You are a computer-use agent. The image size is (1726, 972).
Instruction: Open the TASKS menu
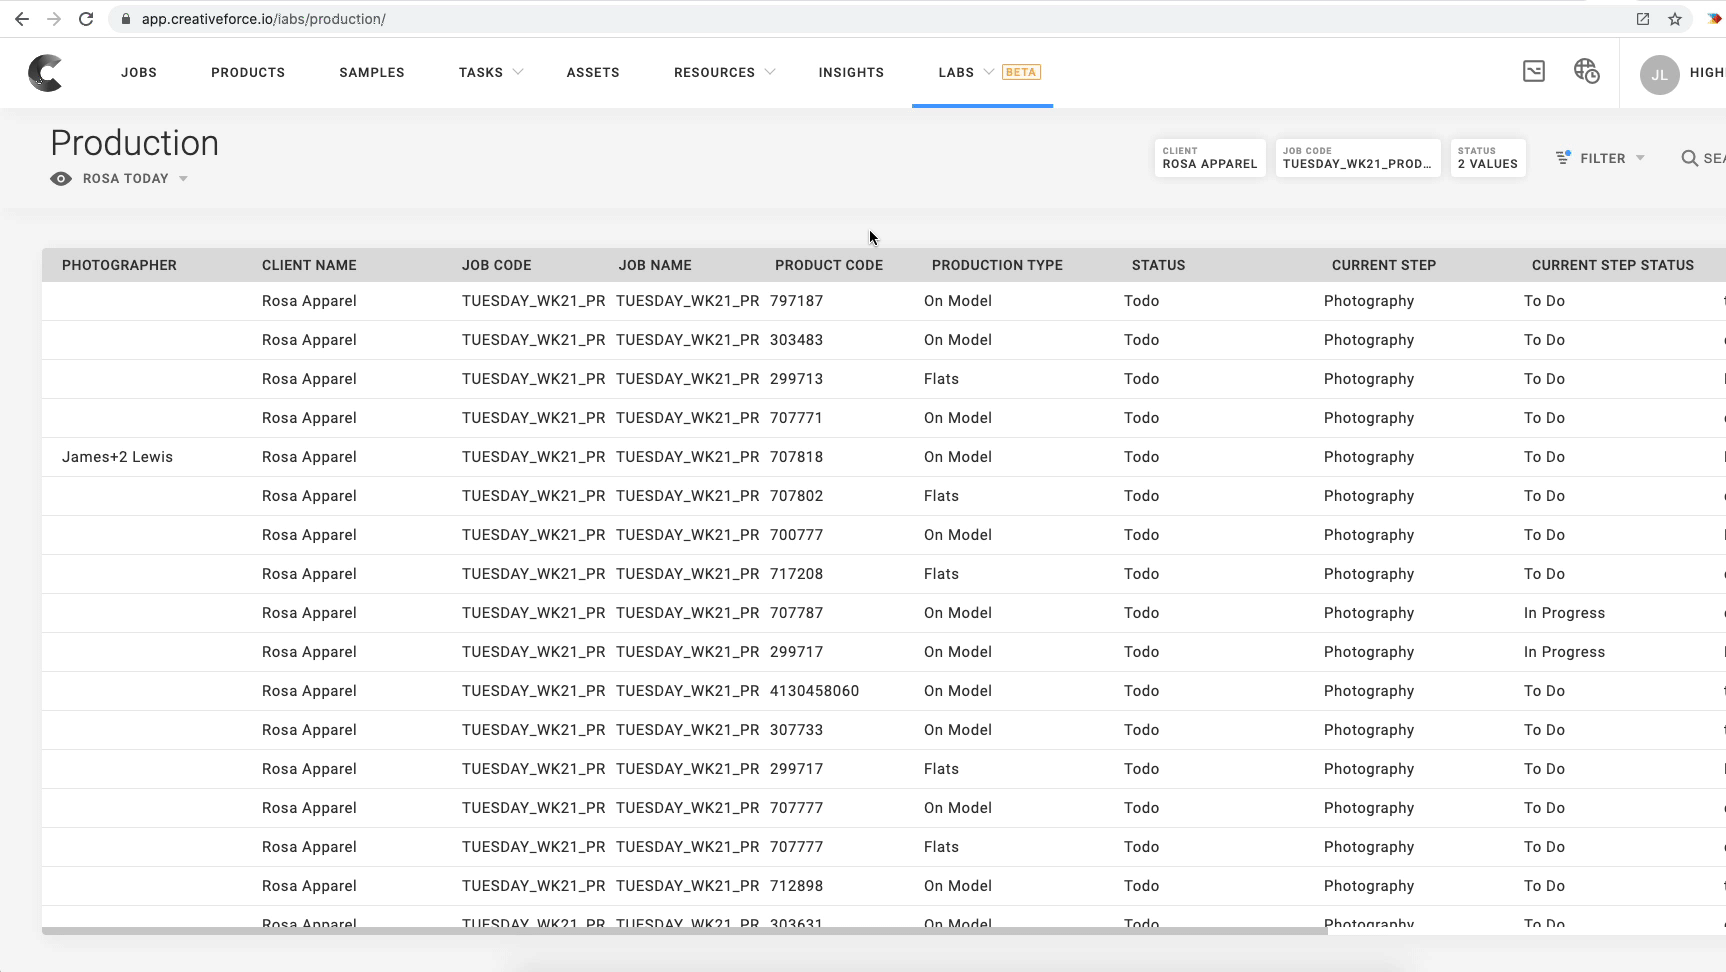pyautogui.click(x=481, y=72)
